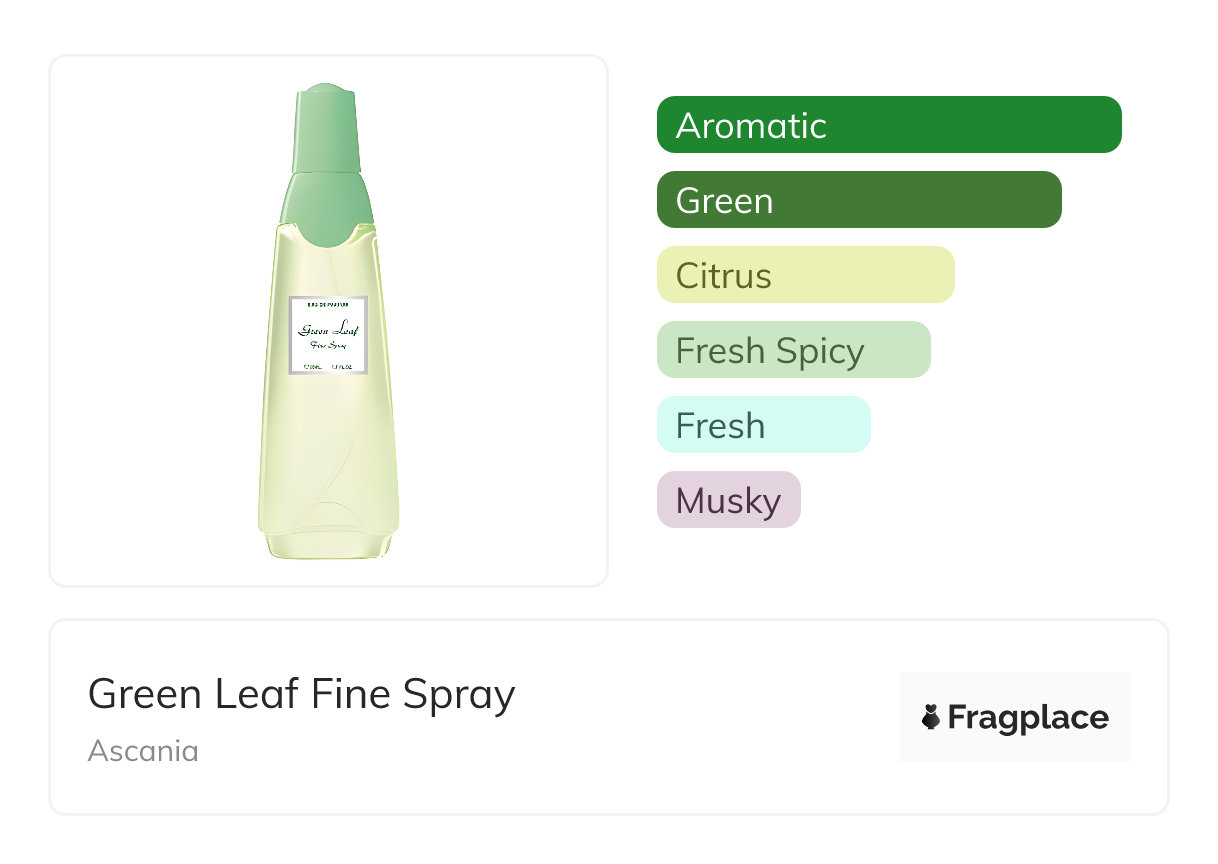Click the square Green Leaf label on bottle

point(328,335)
